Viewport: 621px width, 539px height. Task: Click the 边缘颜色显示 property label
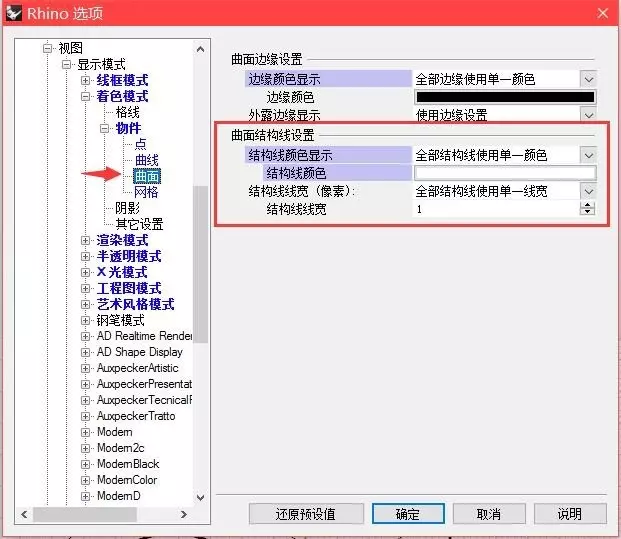(328, 80)
